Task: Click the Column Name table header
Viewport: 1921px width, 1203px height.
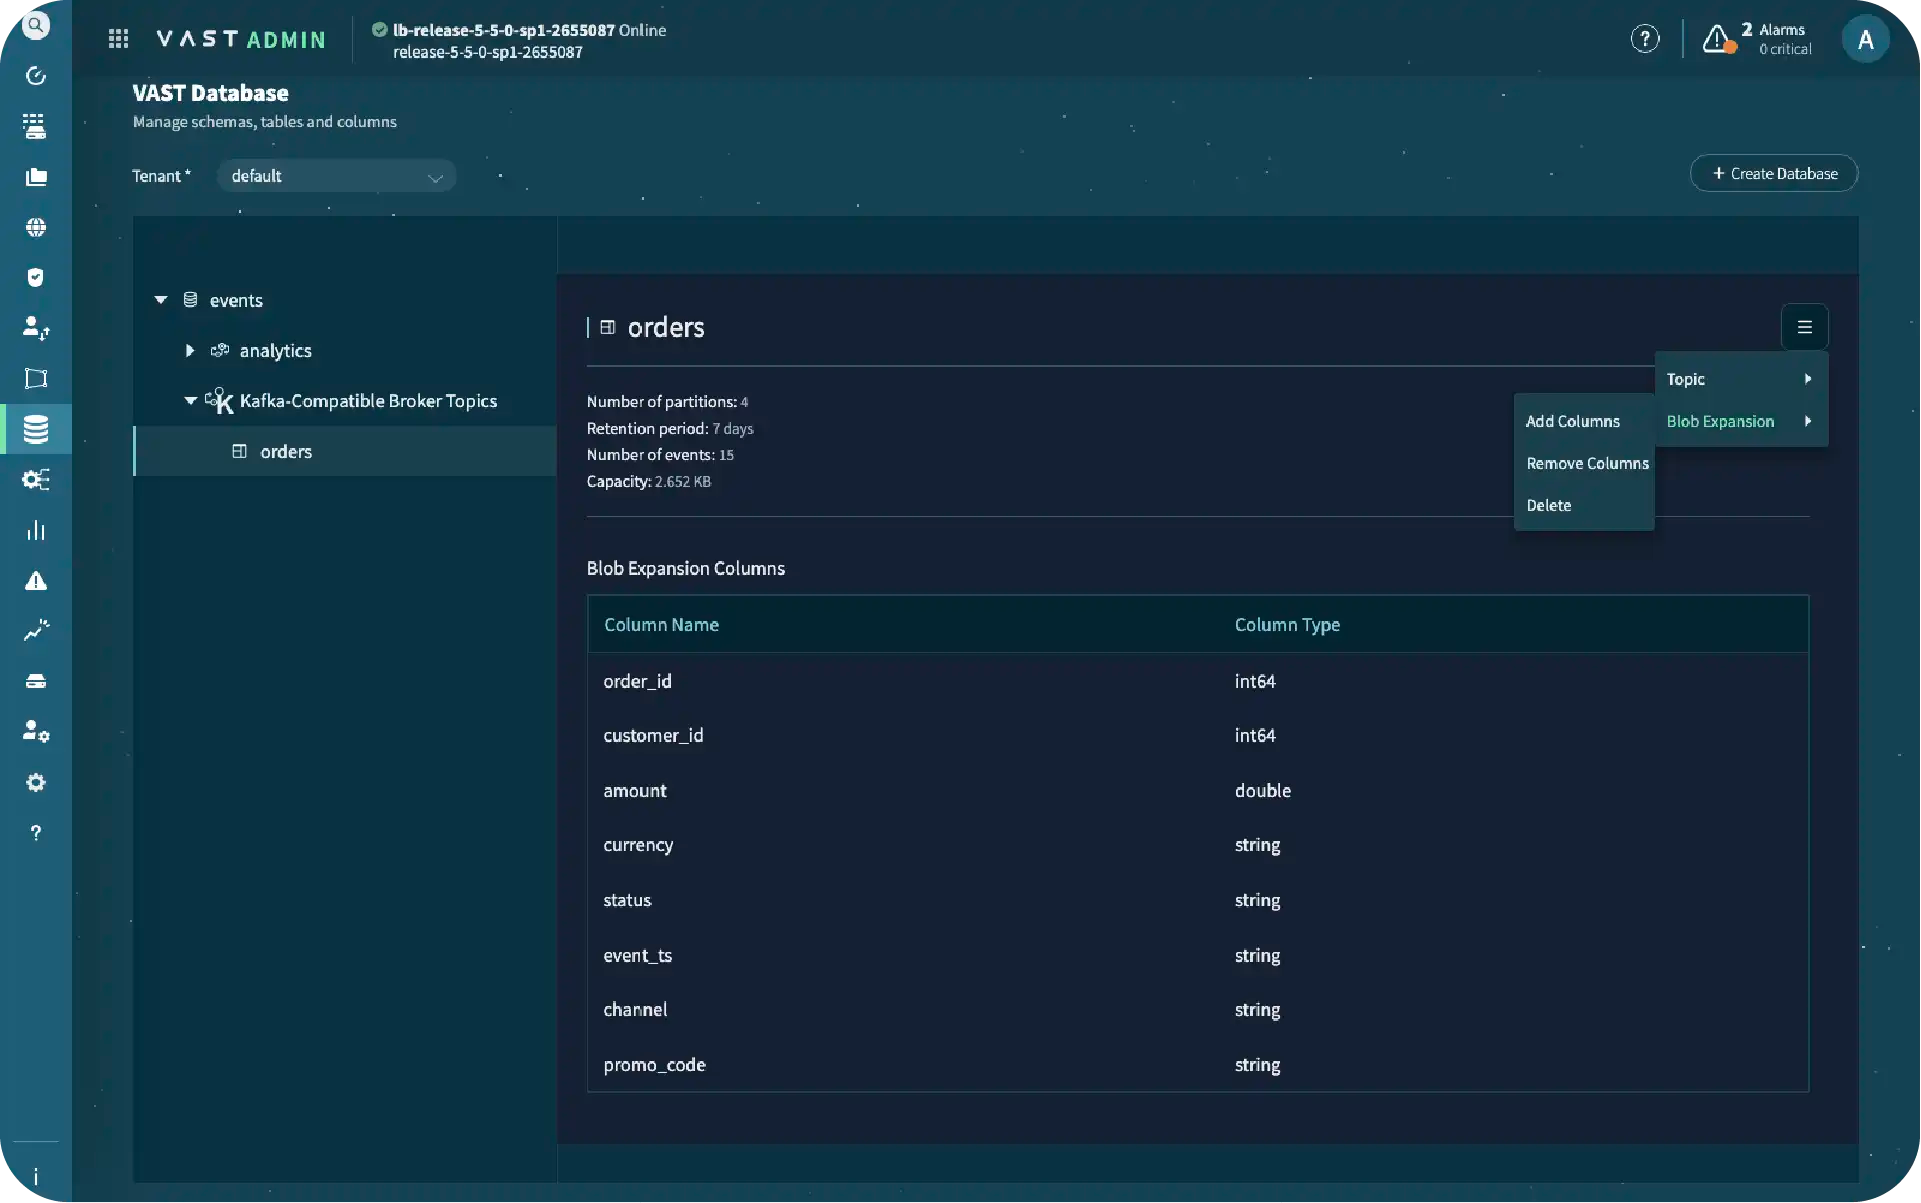Action: (661, 625)
